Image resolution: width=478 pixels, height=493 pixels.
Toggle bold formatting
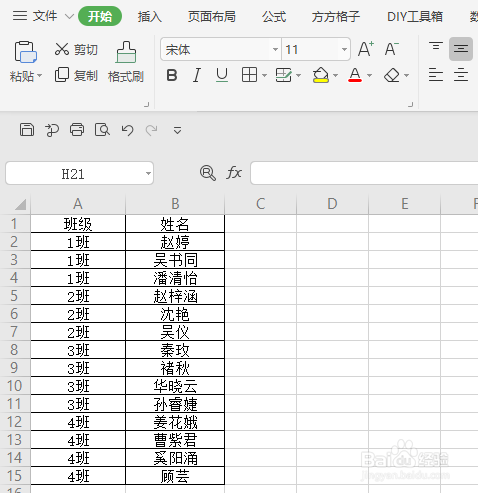[172, 75]
